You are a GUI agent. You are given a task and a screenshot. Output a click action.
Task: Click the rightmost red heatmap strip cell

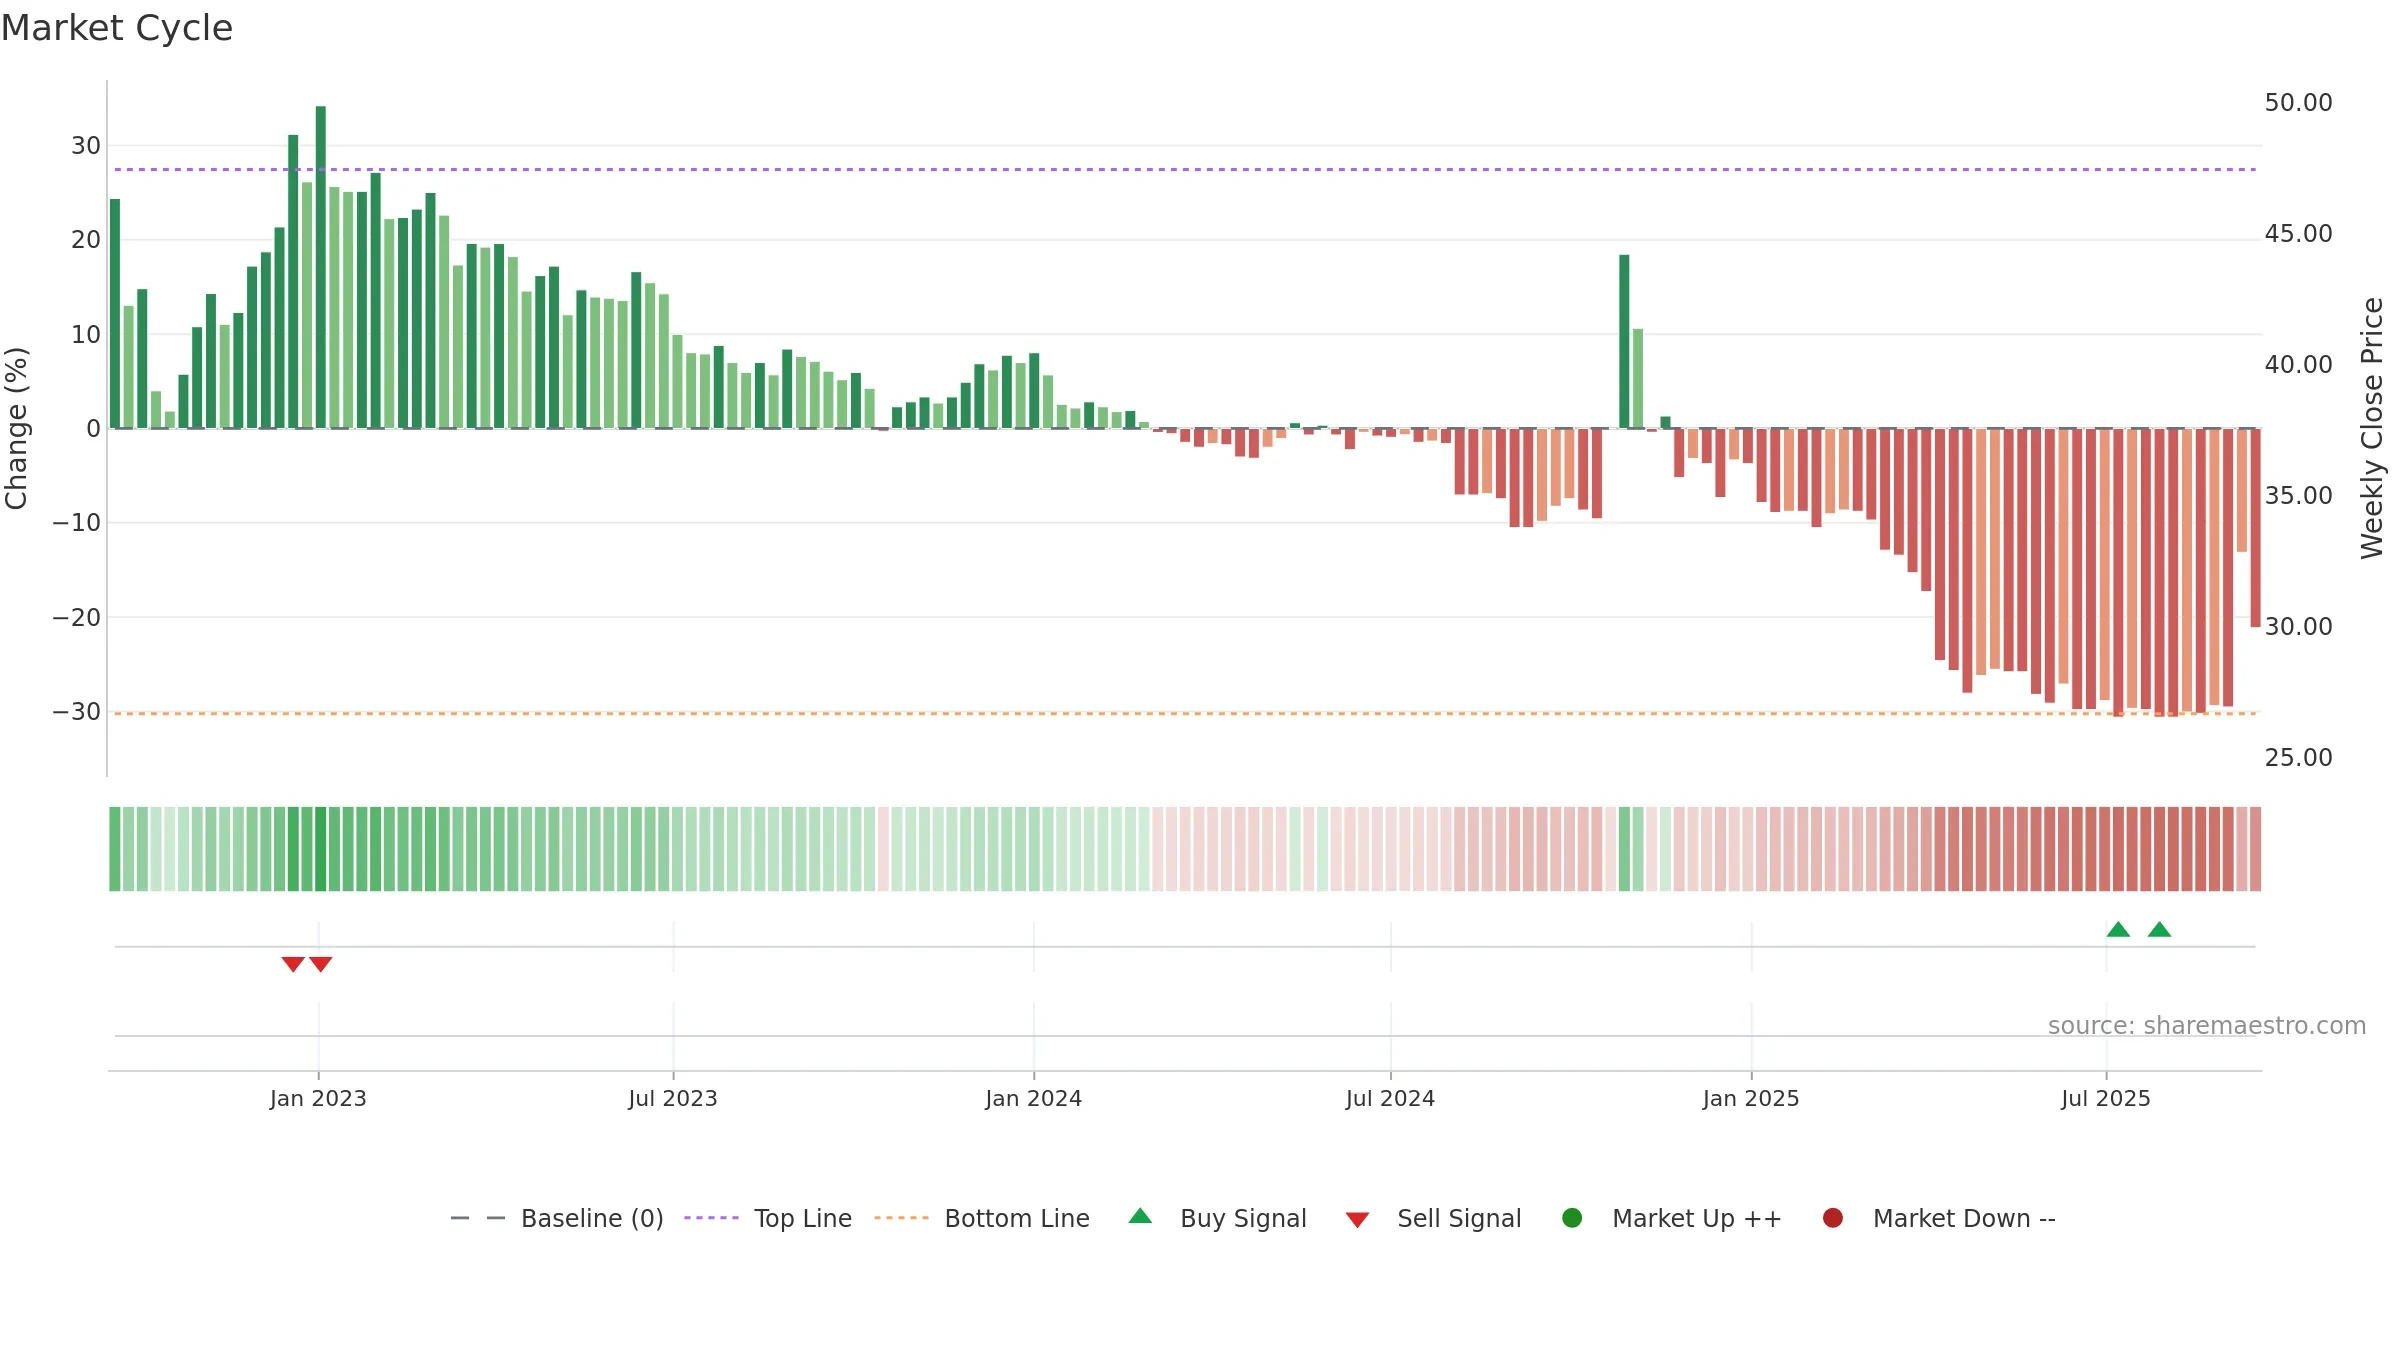pyautogui.click(x=2255, y=849)
